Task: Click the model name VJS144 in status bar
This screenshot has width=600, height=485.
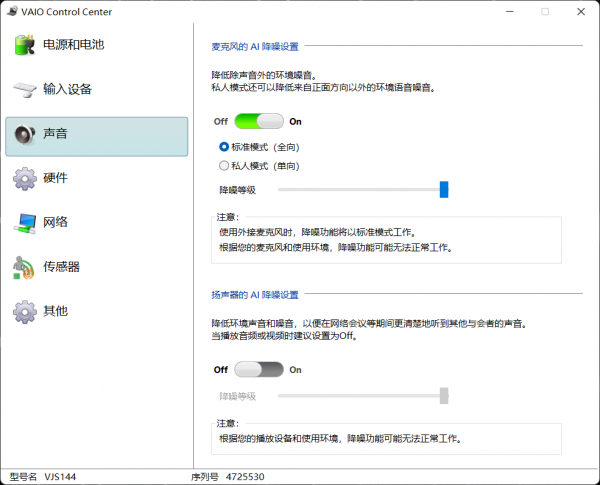Action: (60, 477)
